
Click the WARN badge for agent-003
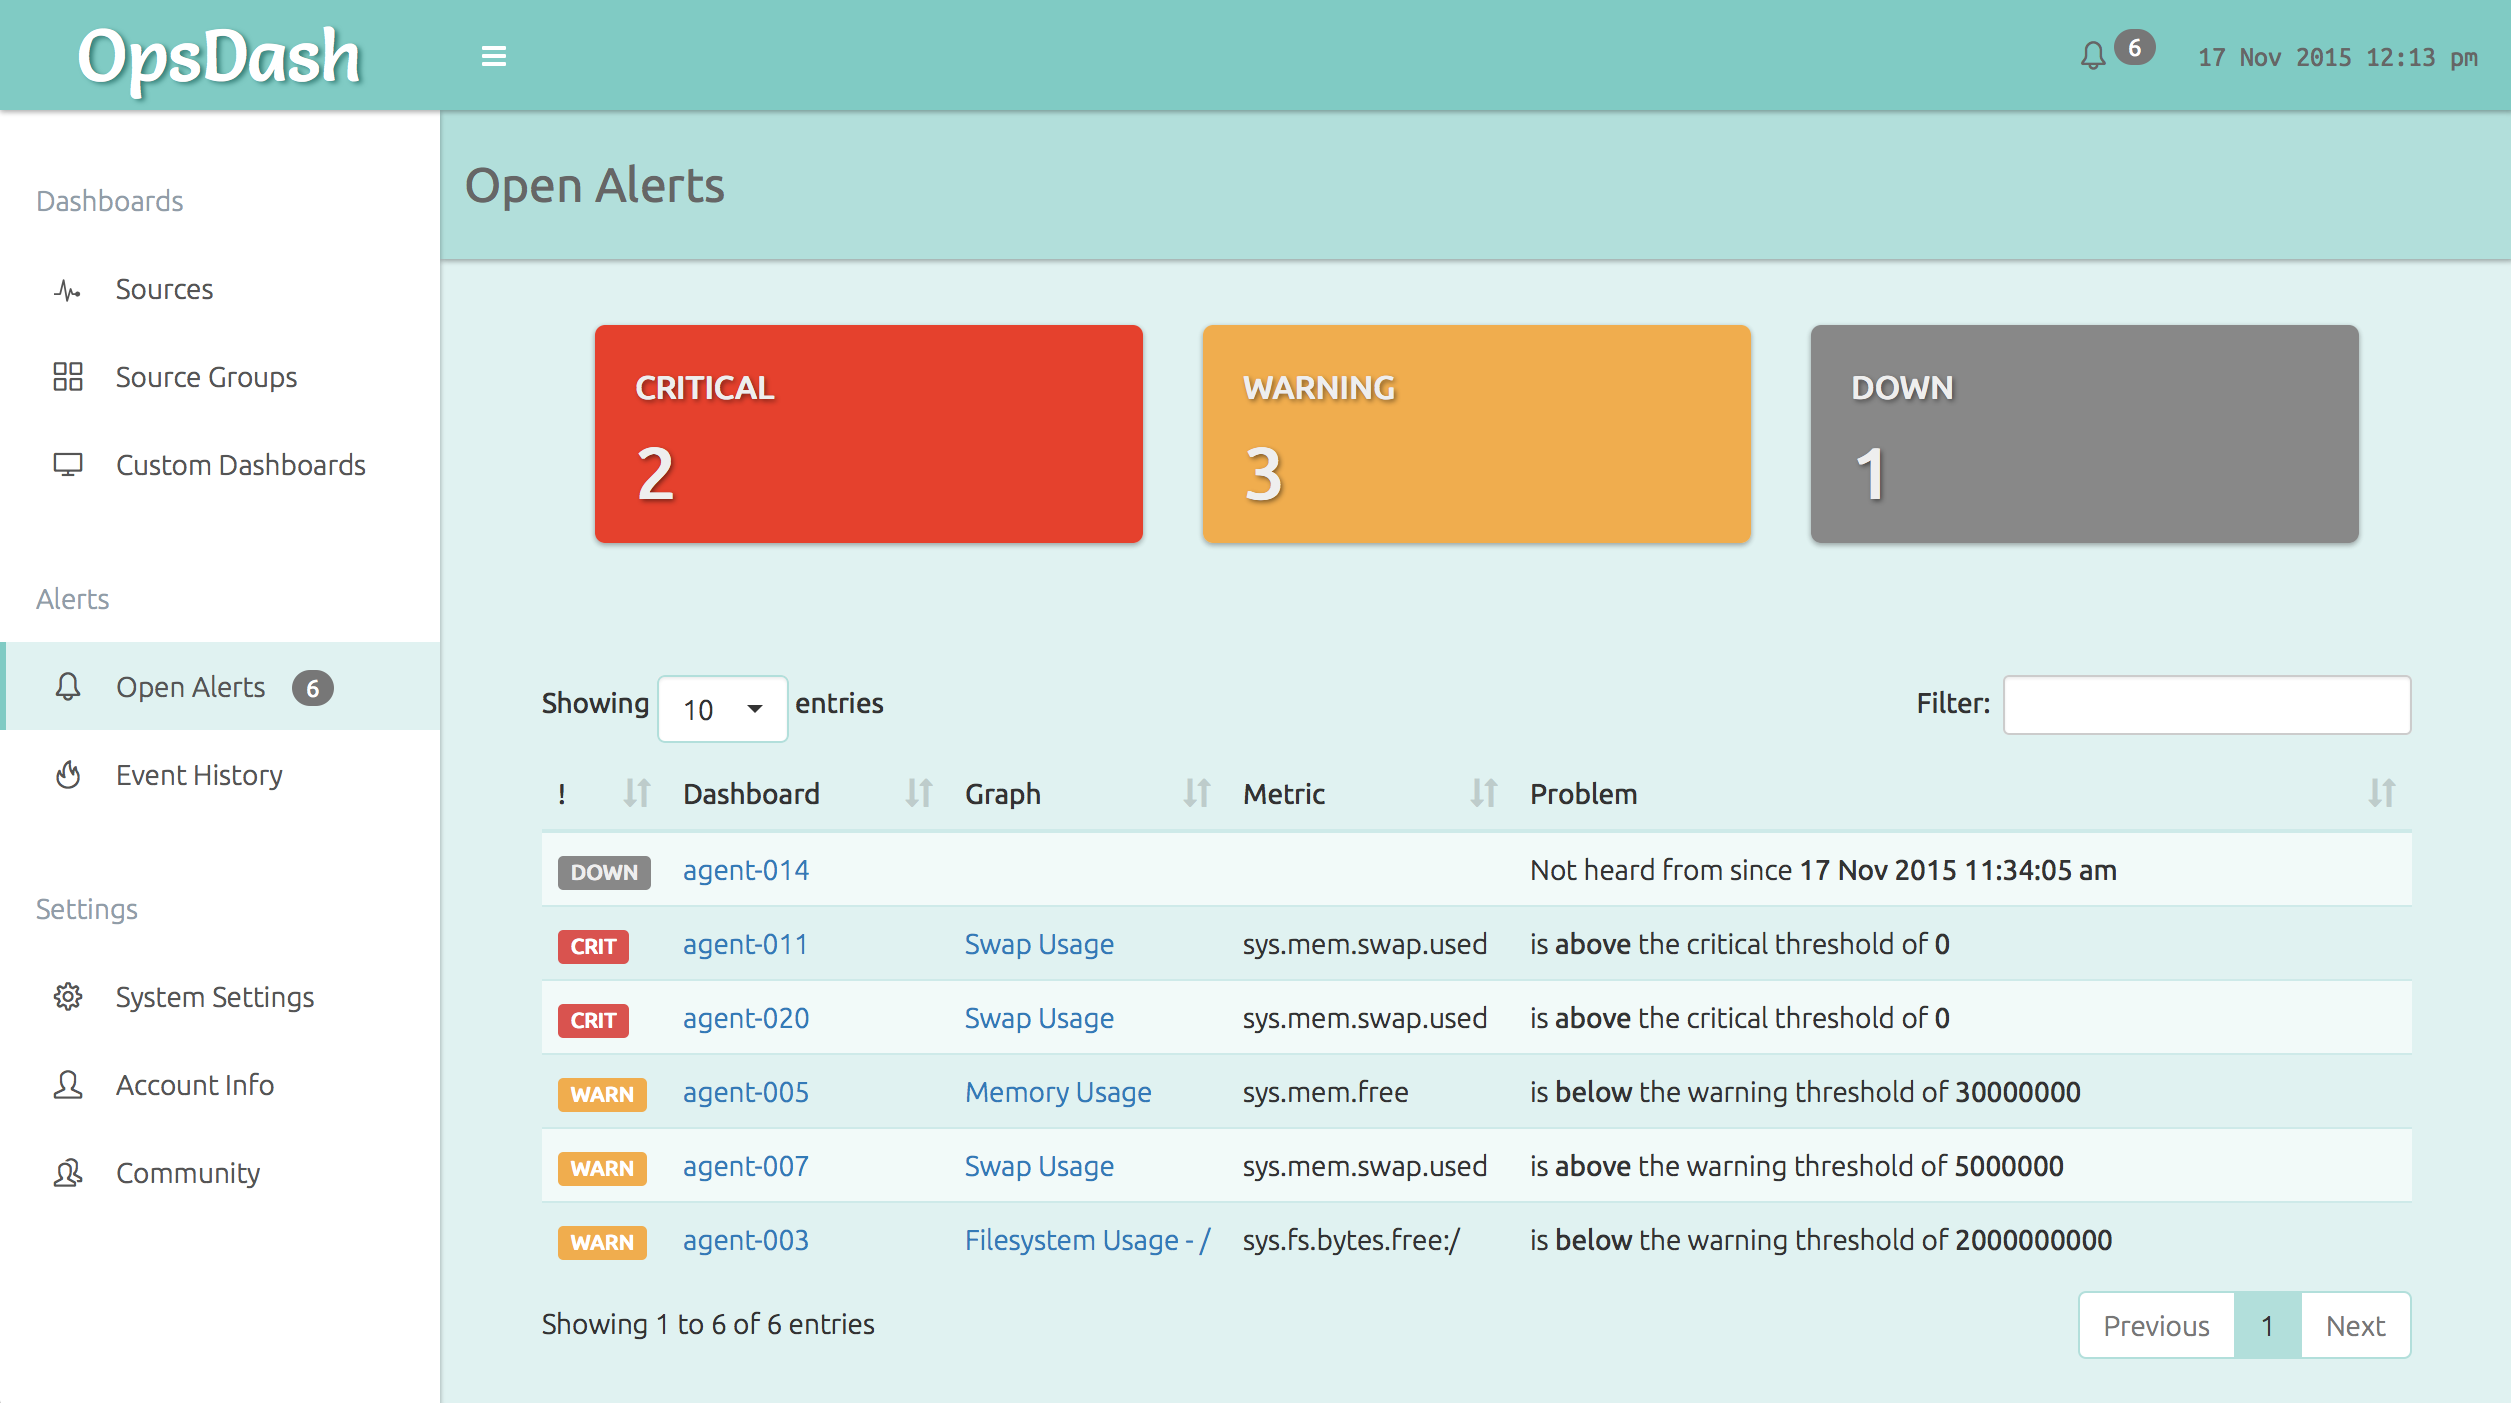(602, 1242)
